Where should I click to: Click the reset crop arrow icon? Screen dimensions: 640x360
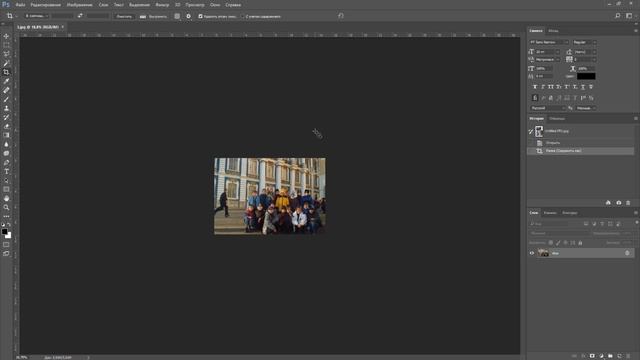pos(341,16)
